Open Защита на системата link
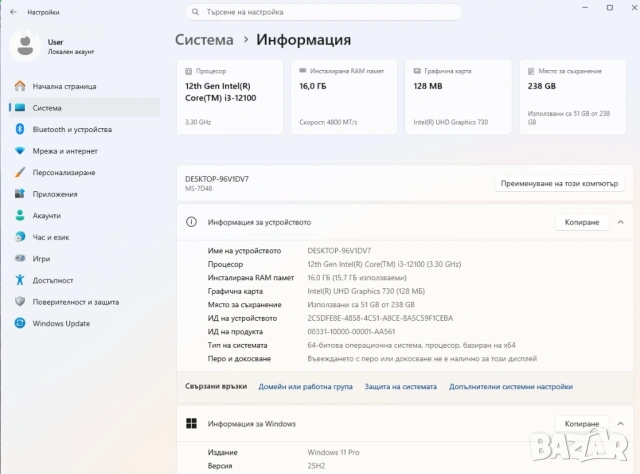This screenshot has width=640, height=474. tap(400, 386)
